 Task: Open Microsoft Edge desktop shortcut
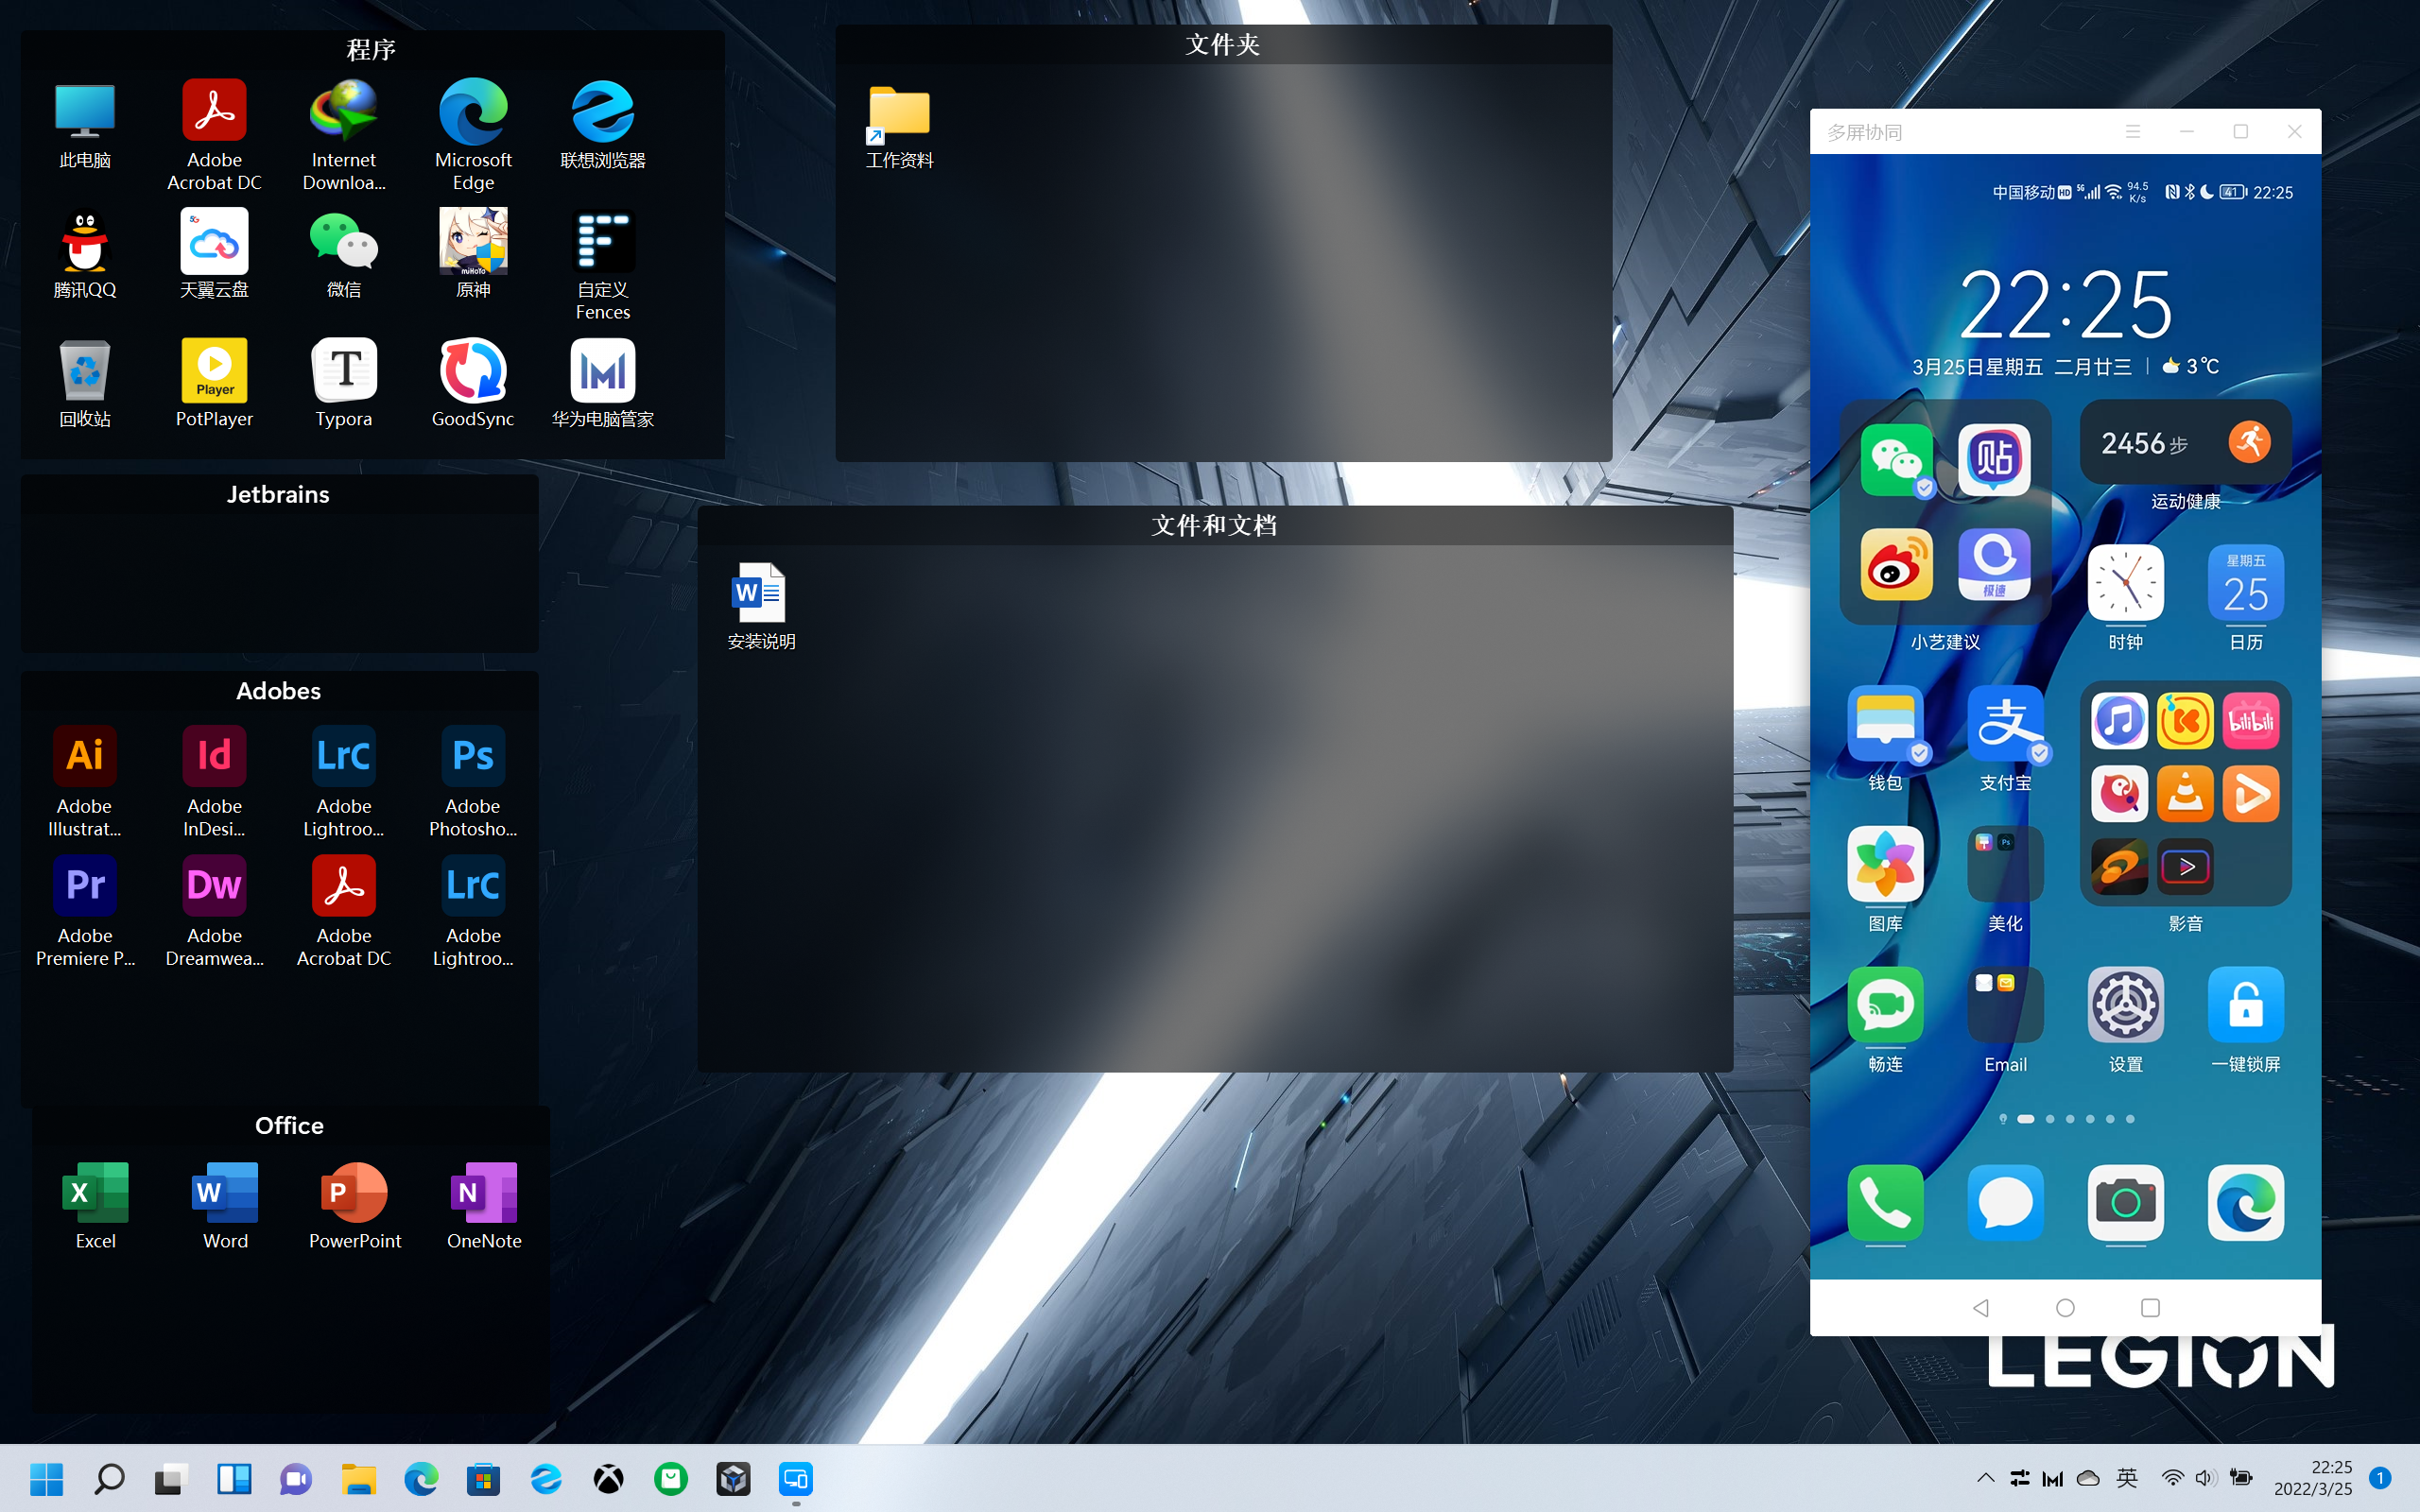(x=473, y=134)
